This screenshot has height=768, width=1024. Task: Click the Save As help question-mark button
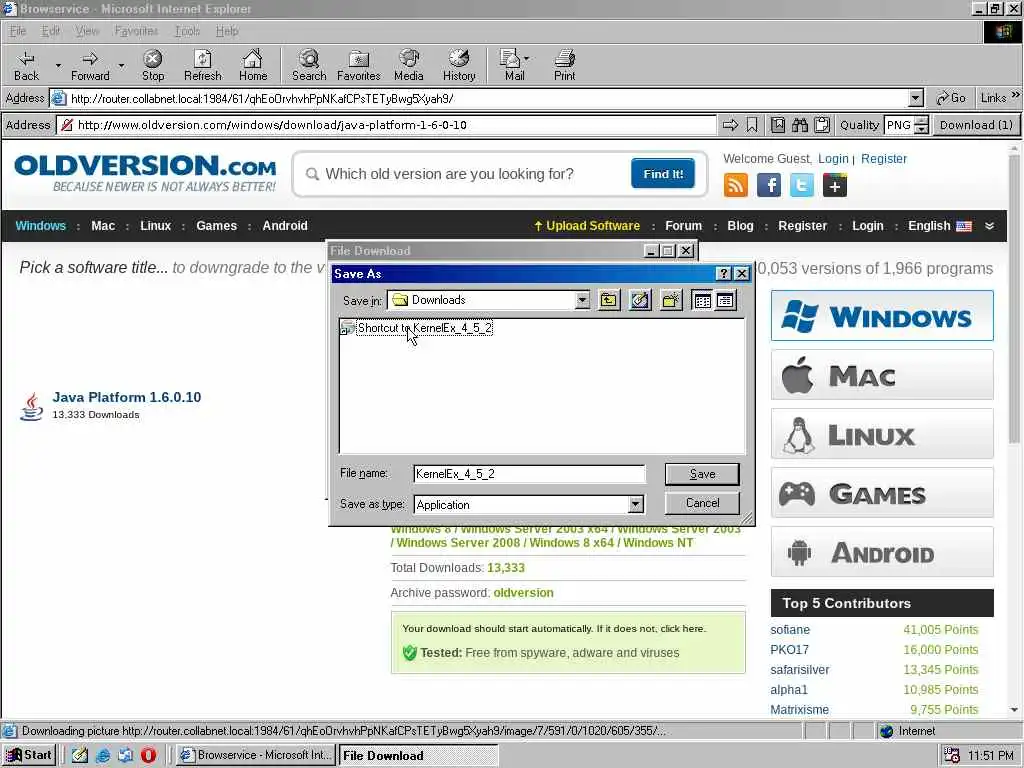[x=724, y=274]
